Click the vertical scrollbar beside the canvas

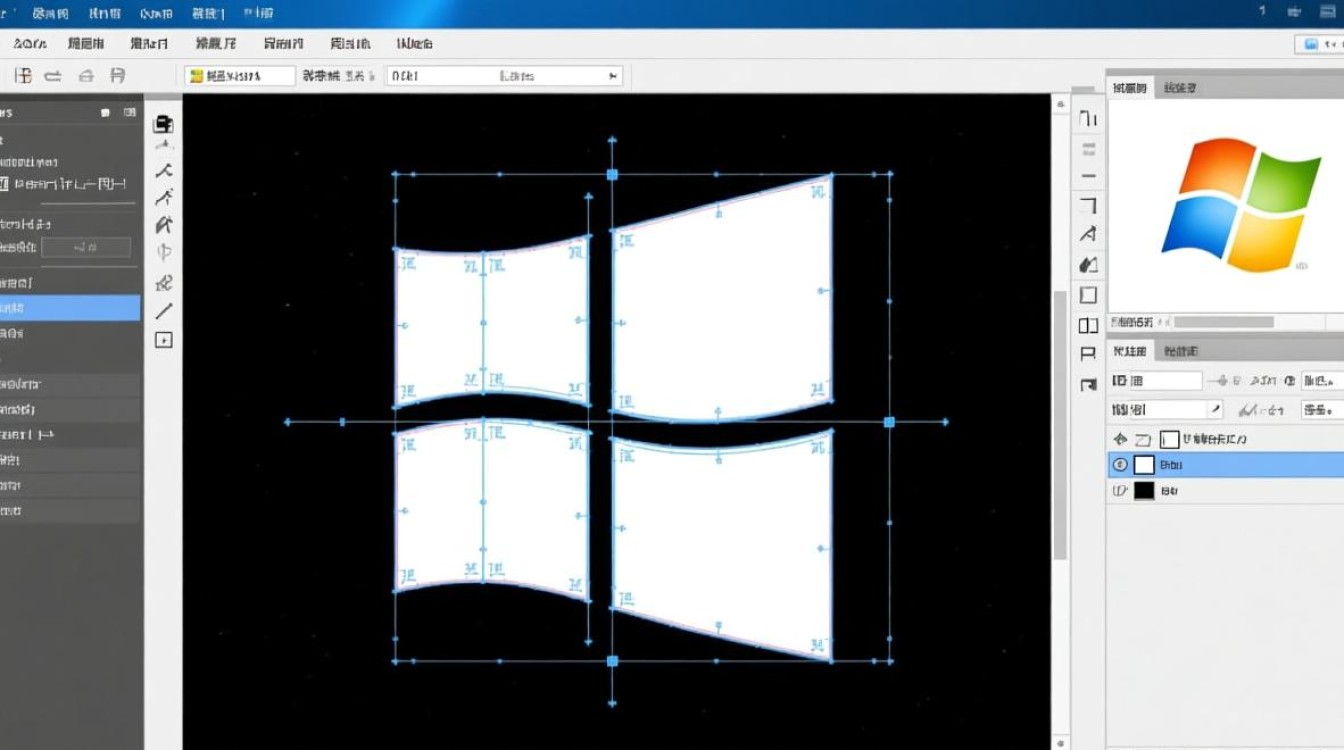[x=1060, y=420]
